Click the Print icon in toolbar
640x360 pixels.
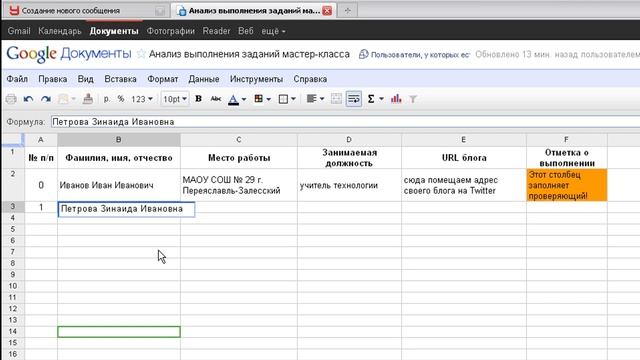pos(11,99)
